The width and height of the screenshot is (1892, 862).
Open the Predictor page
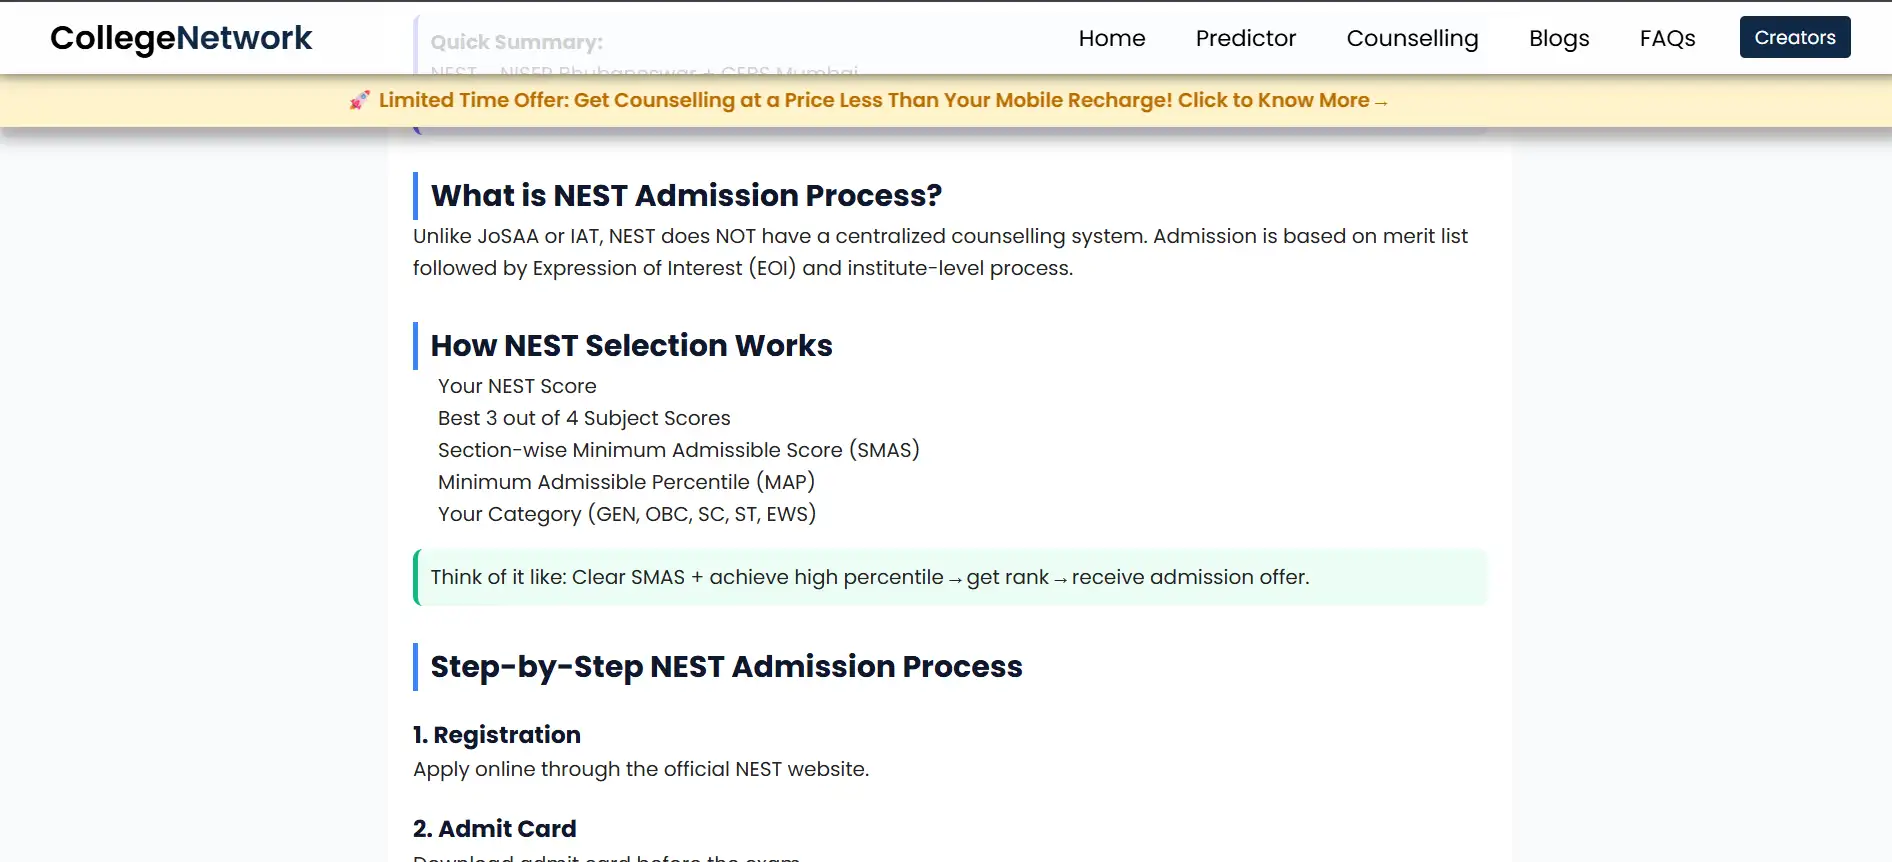coord(1246,38)
